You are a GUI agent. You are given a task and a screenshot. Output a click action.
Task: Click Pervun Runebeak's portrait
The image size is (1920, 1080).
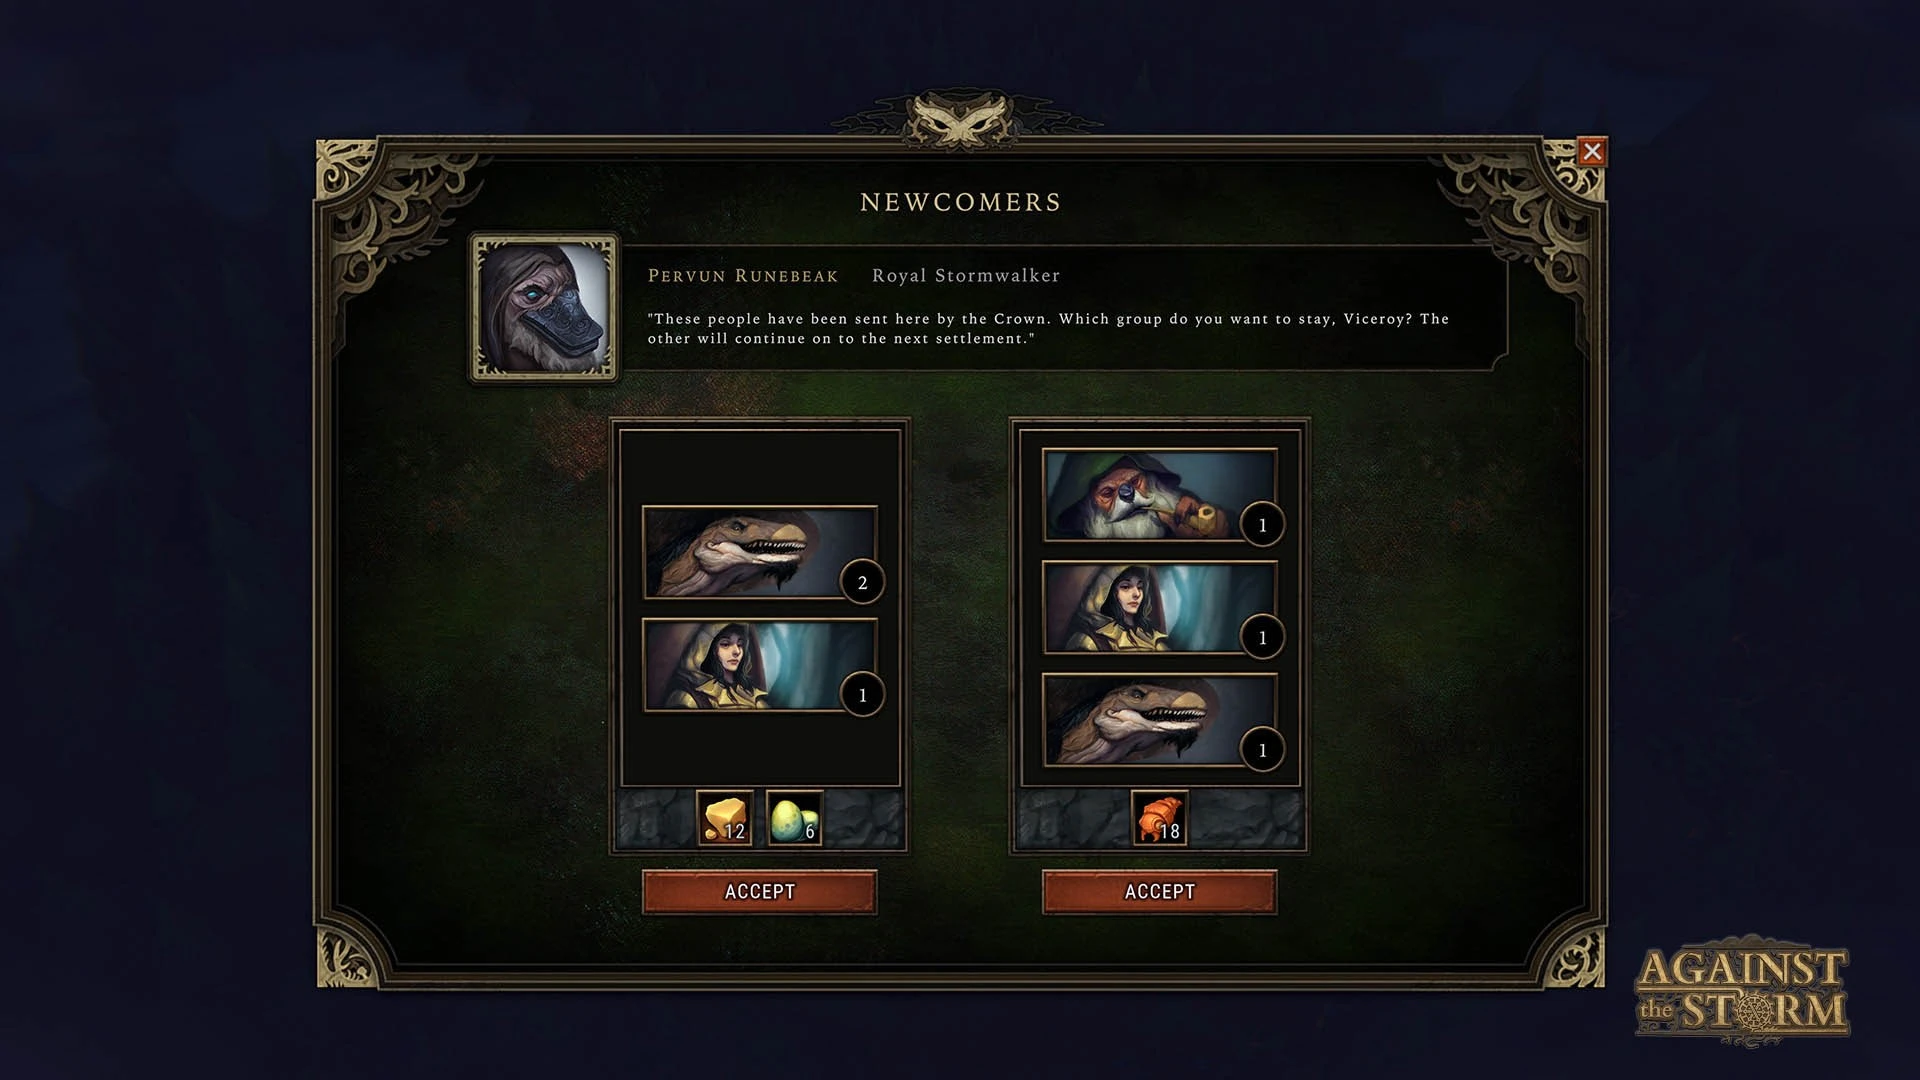[x=544, y=308]
